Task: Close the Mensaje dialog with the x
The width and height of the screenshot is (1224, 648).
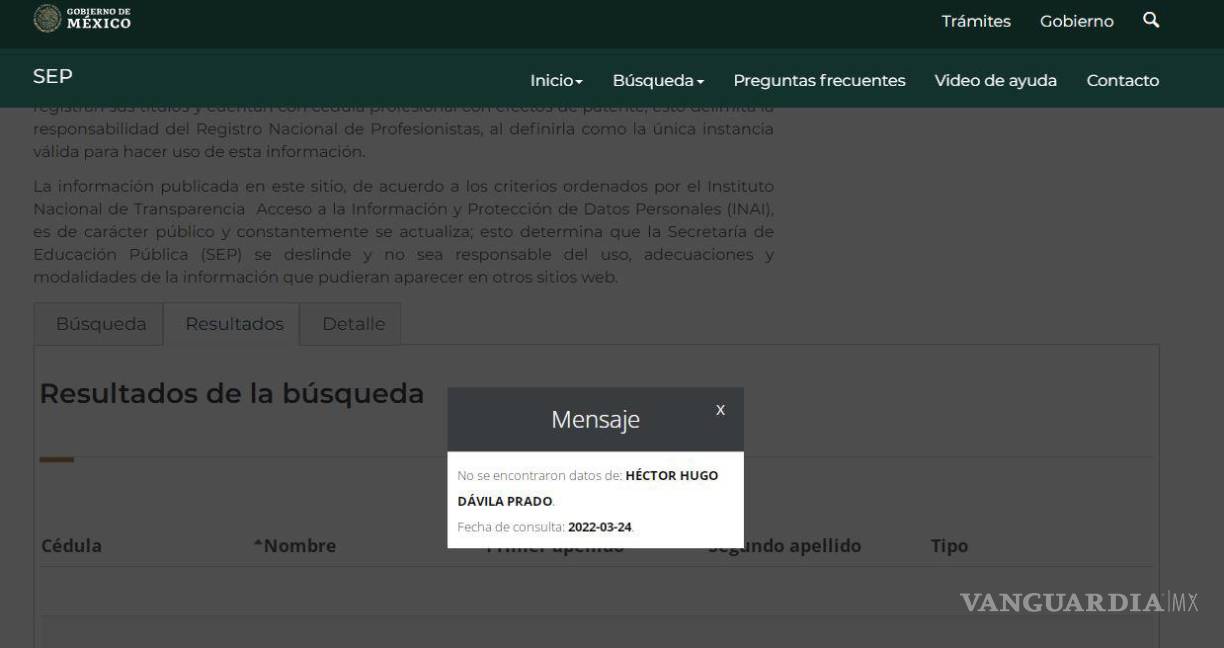Action: click(x=720, y=410)
